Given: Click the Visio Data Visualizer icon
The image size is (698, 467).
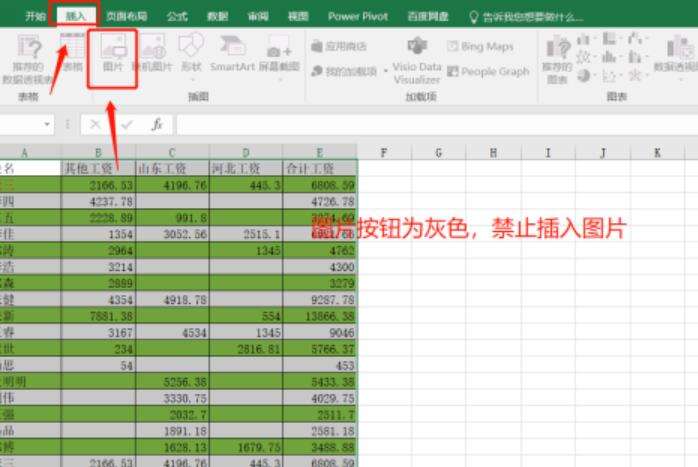Looking at the screenshot, I should click(x=417, y=46).
